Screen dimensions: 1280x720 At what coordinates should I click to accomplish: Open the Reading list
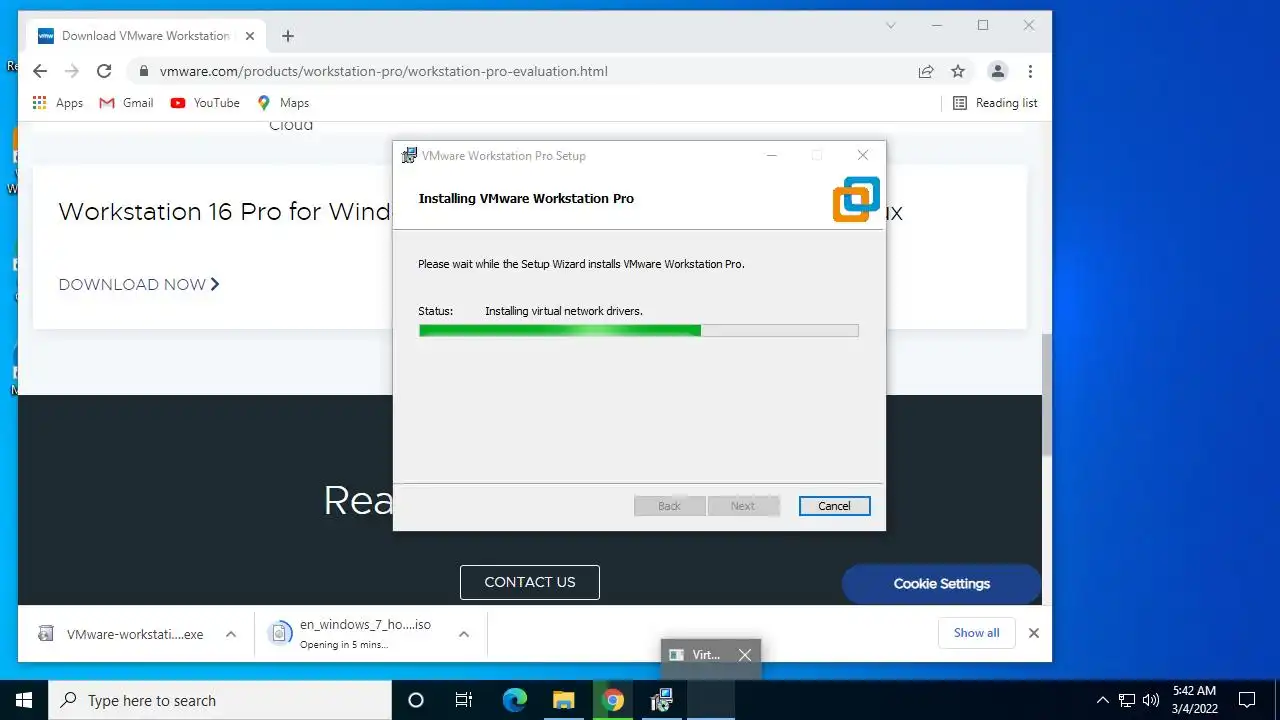995,103
